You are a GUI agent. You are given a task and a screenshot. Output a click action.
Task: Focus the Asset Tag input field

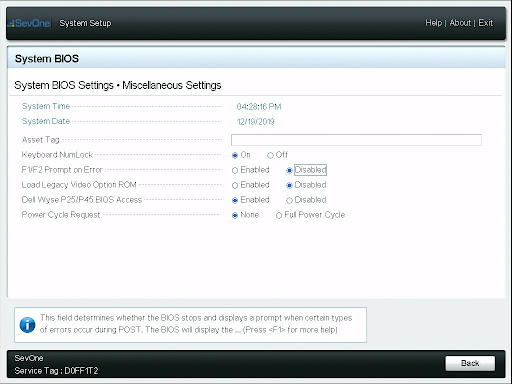tap(356, 140)
